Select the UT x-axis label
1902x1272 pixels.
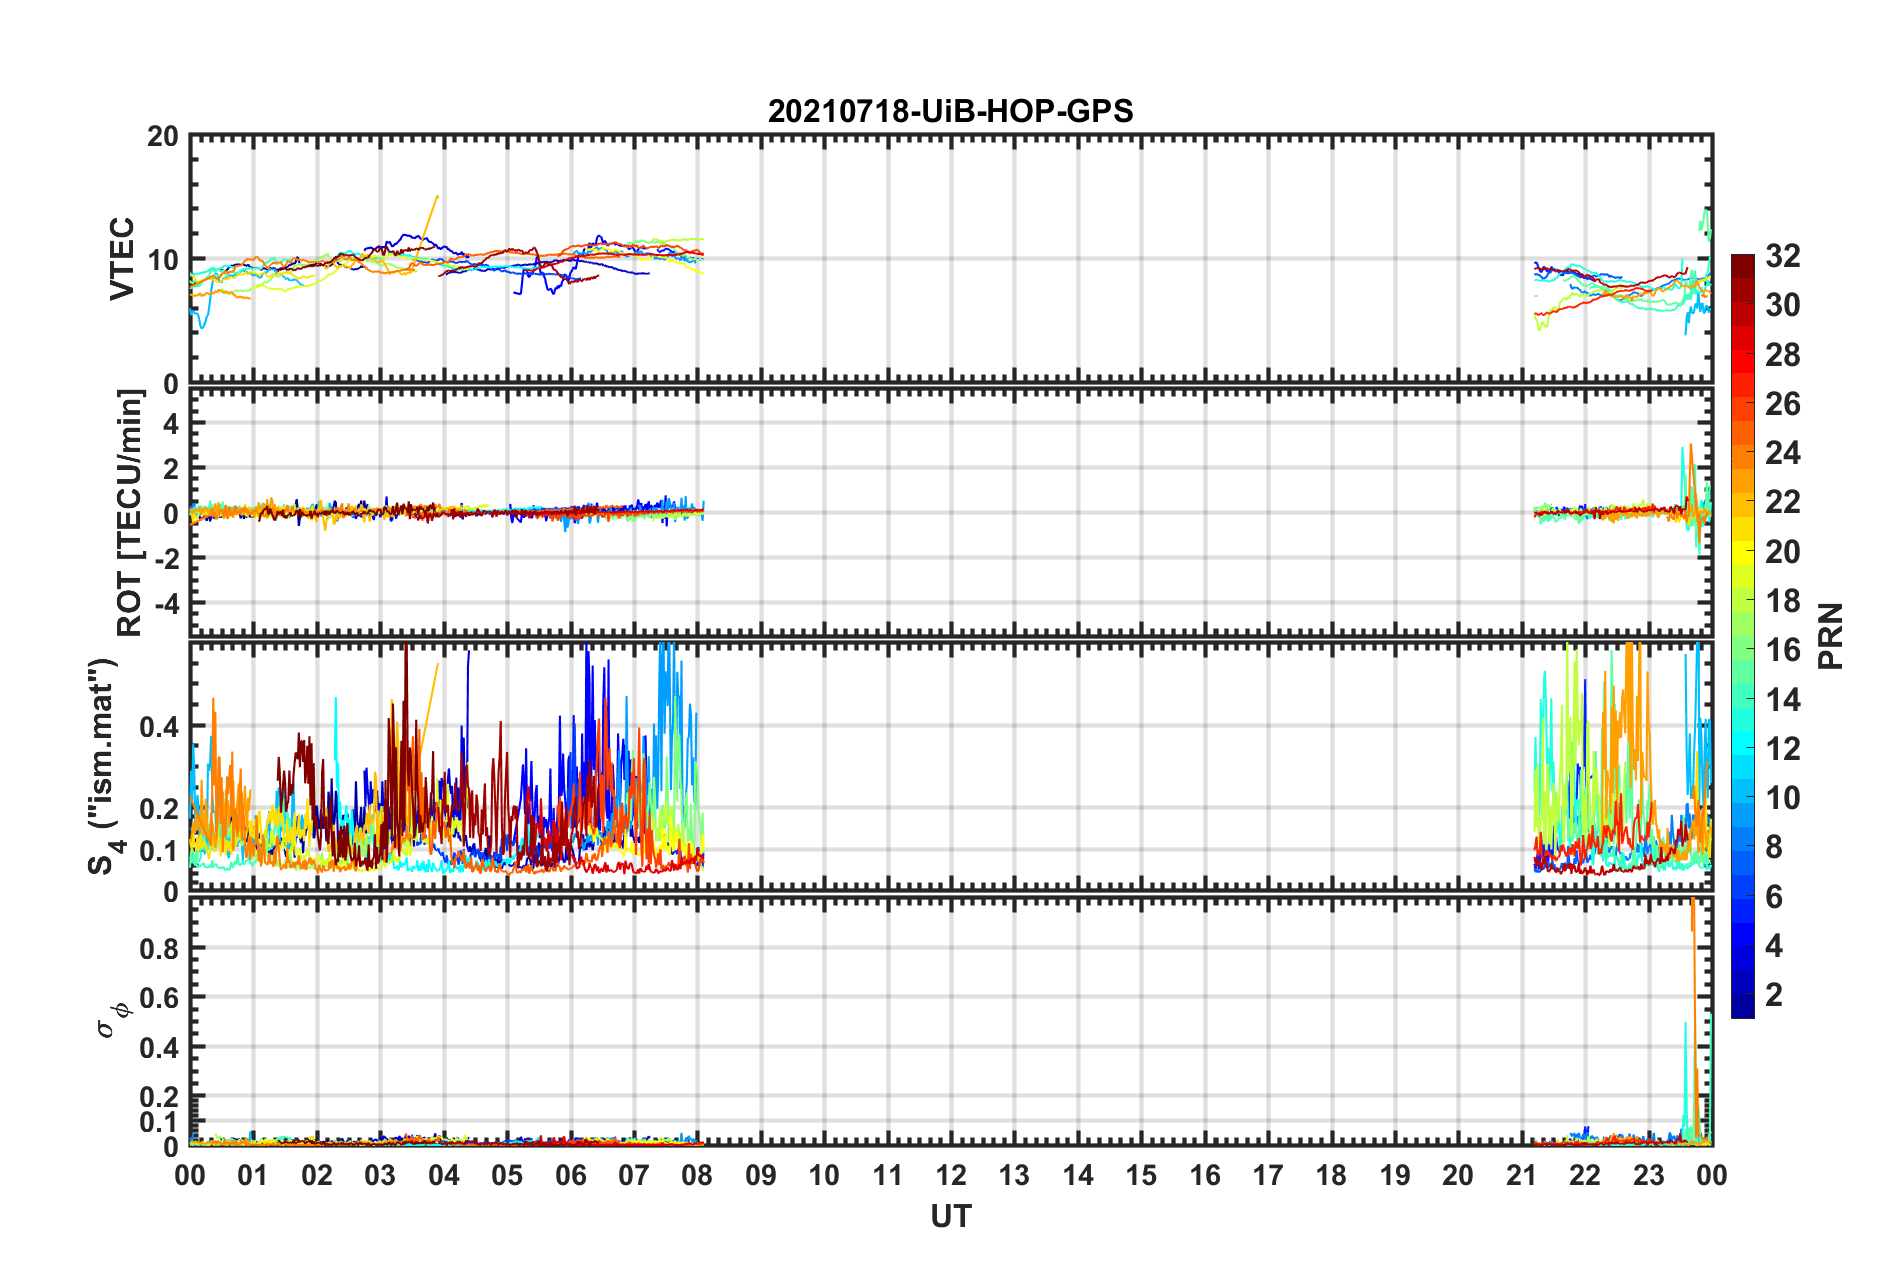click(x=950, y=1216)
